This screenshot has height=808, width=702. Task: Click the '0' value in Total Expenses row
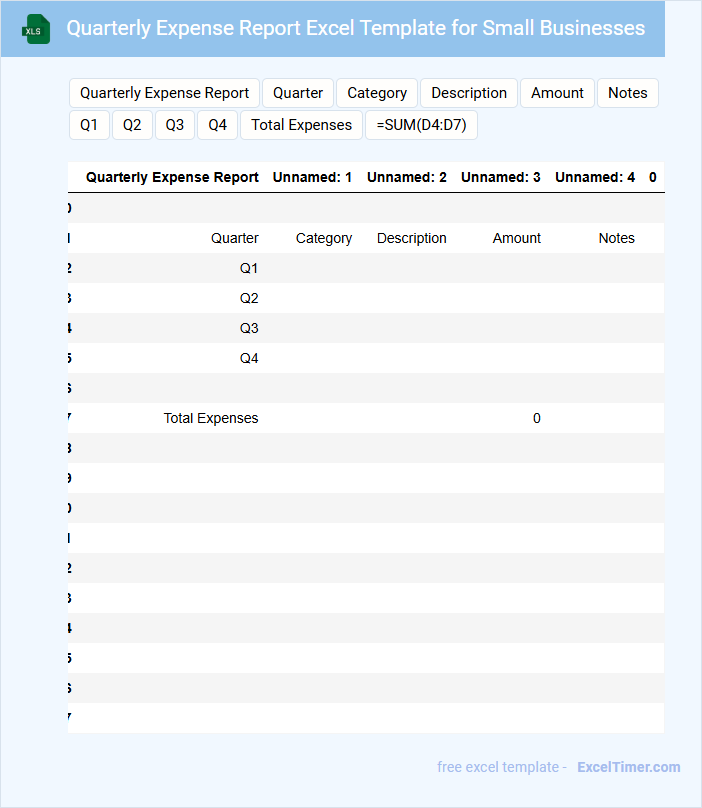tap(537, 418)
